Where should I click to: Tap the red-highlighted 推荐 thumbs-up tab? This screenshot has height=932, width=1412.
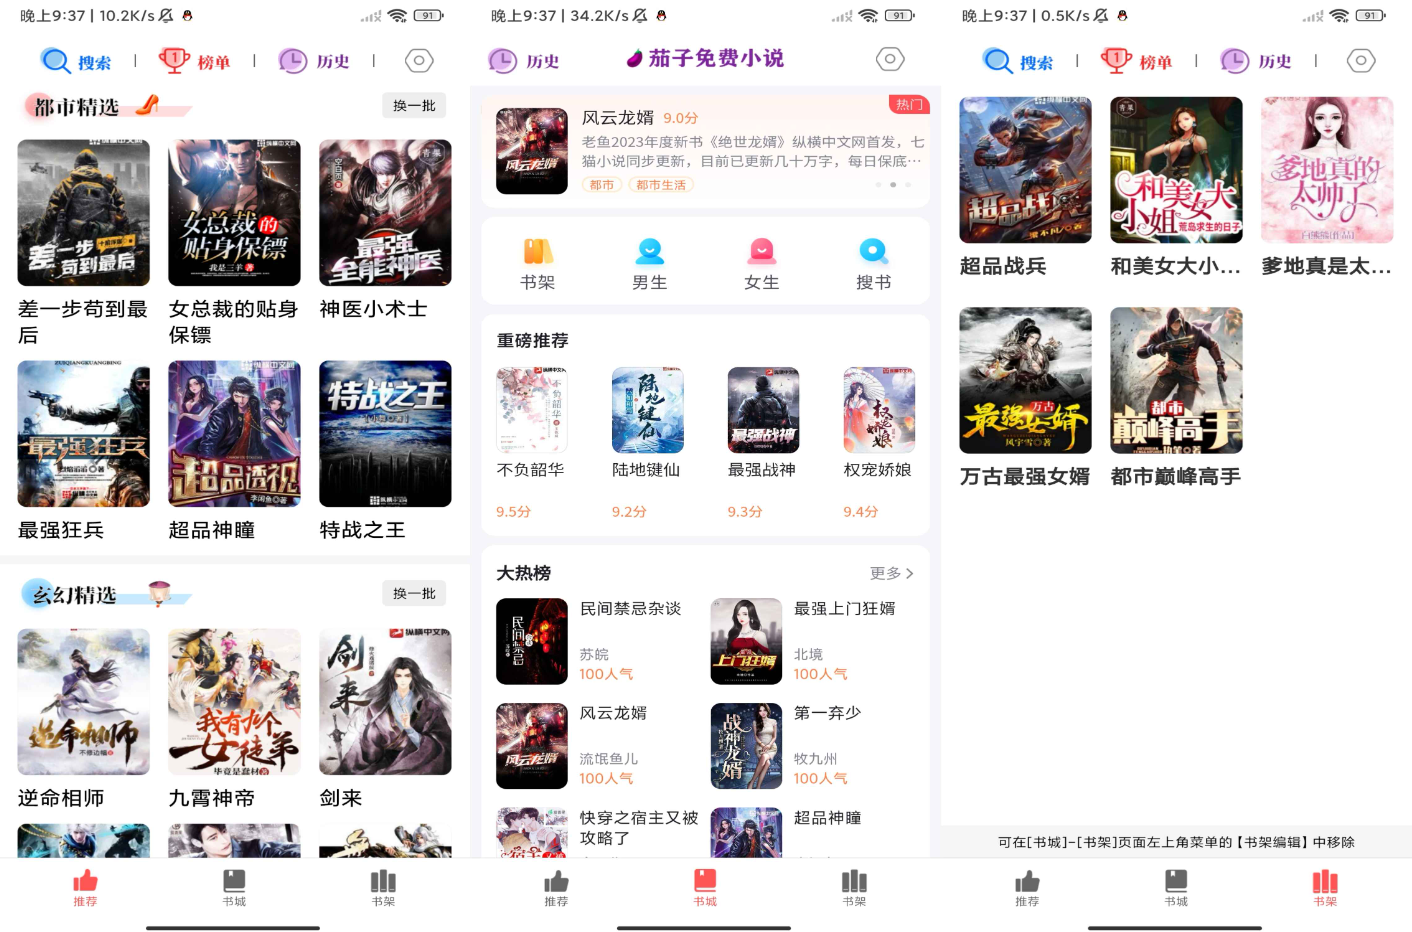(85, 881)
